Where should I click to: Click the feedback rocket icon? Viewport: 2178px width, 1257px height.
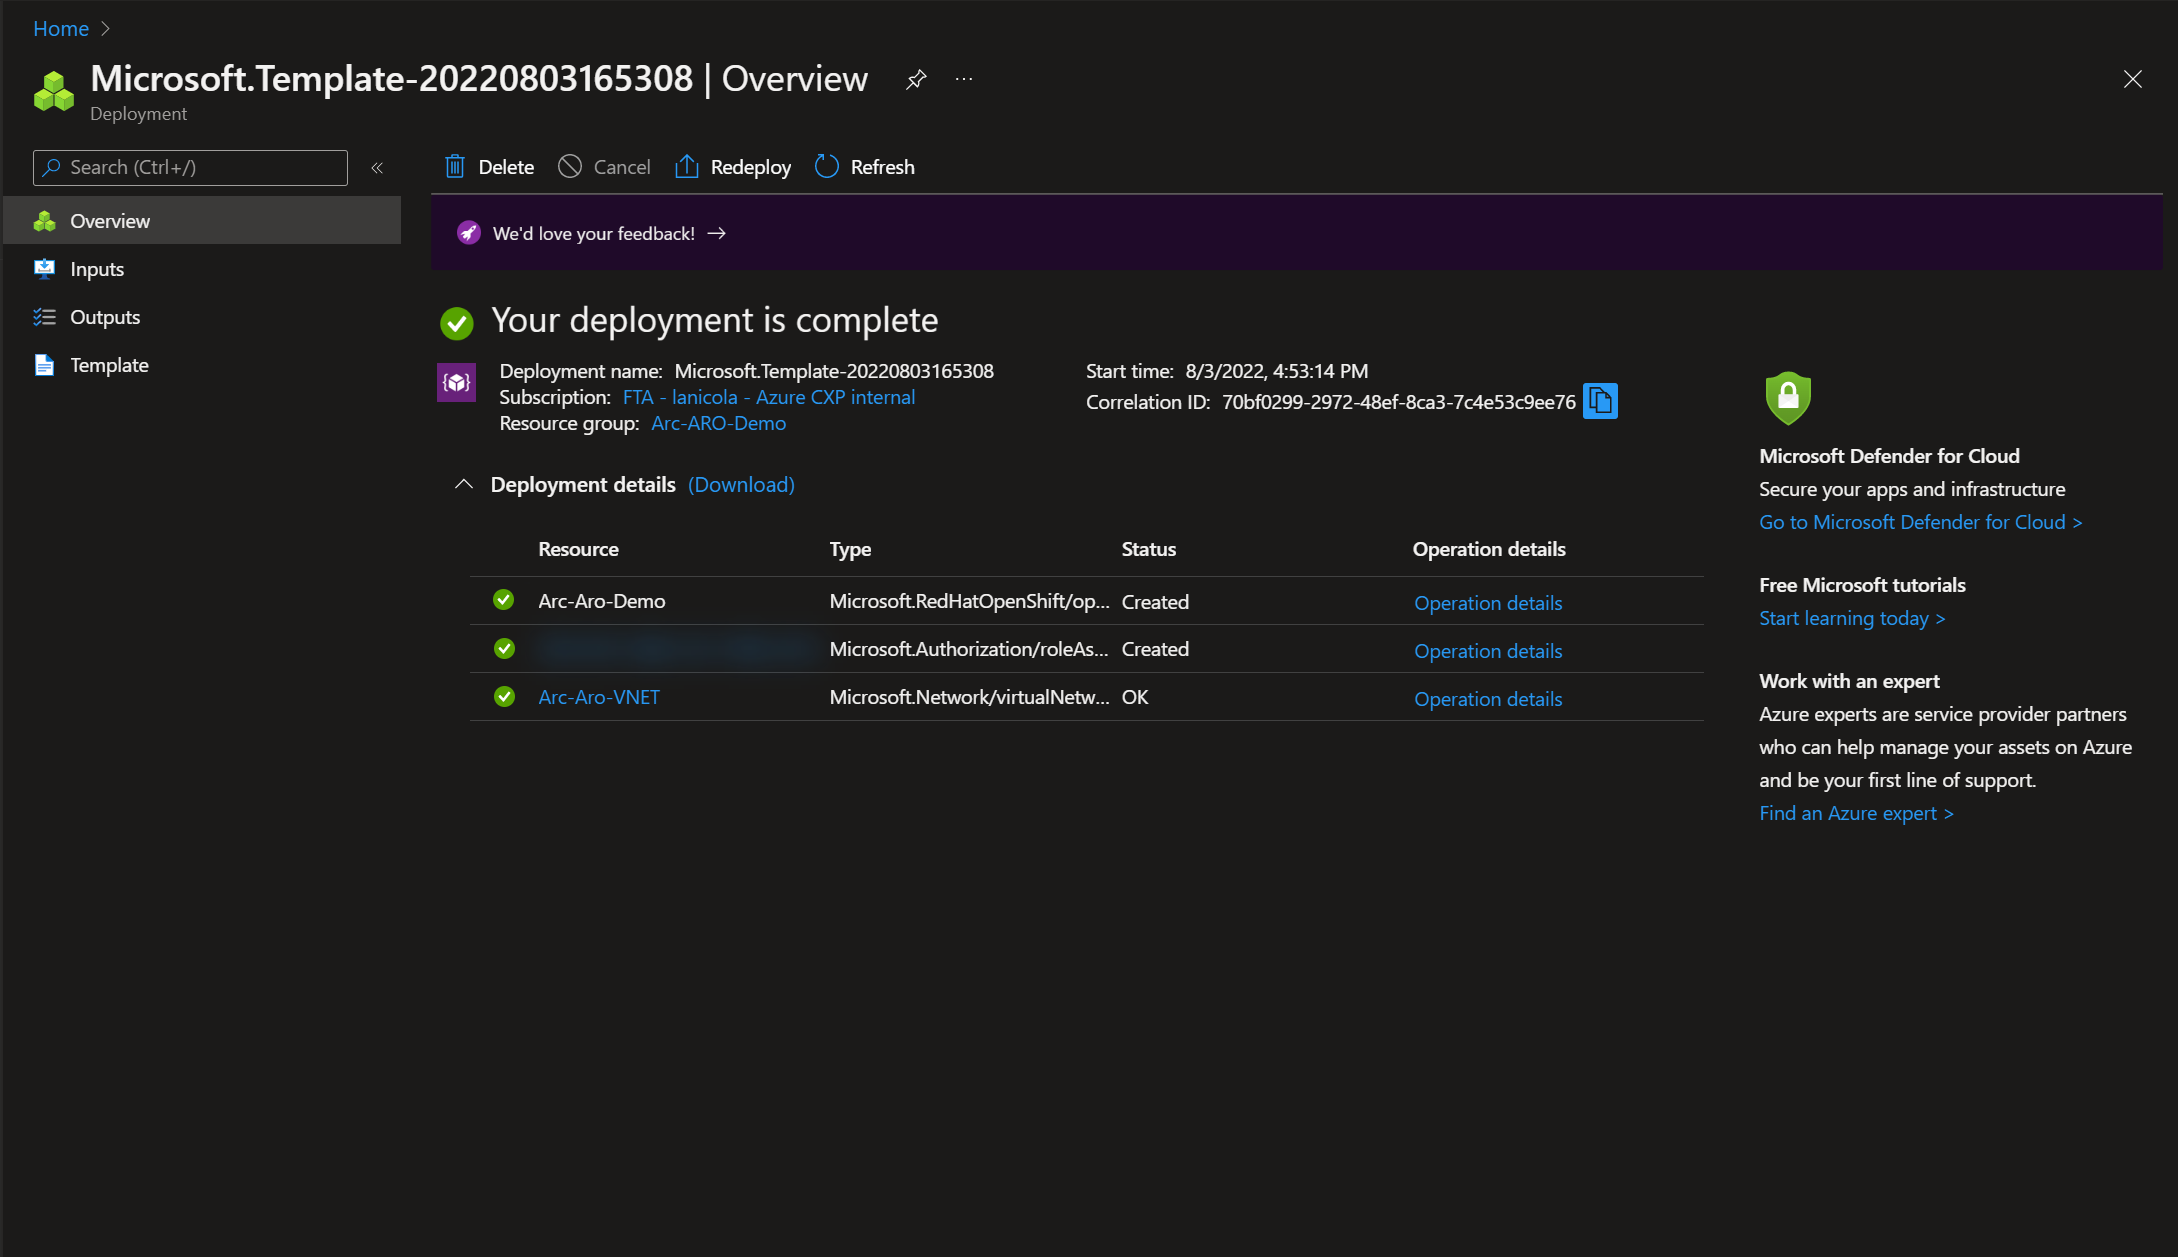[468, 233]
